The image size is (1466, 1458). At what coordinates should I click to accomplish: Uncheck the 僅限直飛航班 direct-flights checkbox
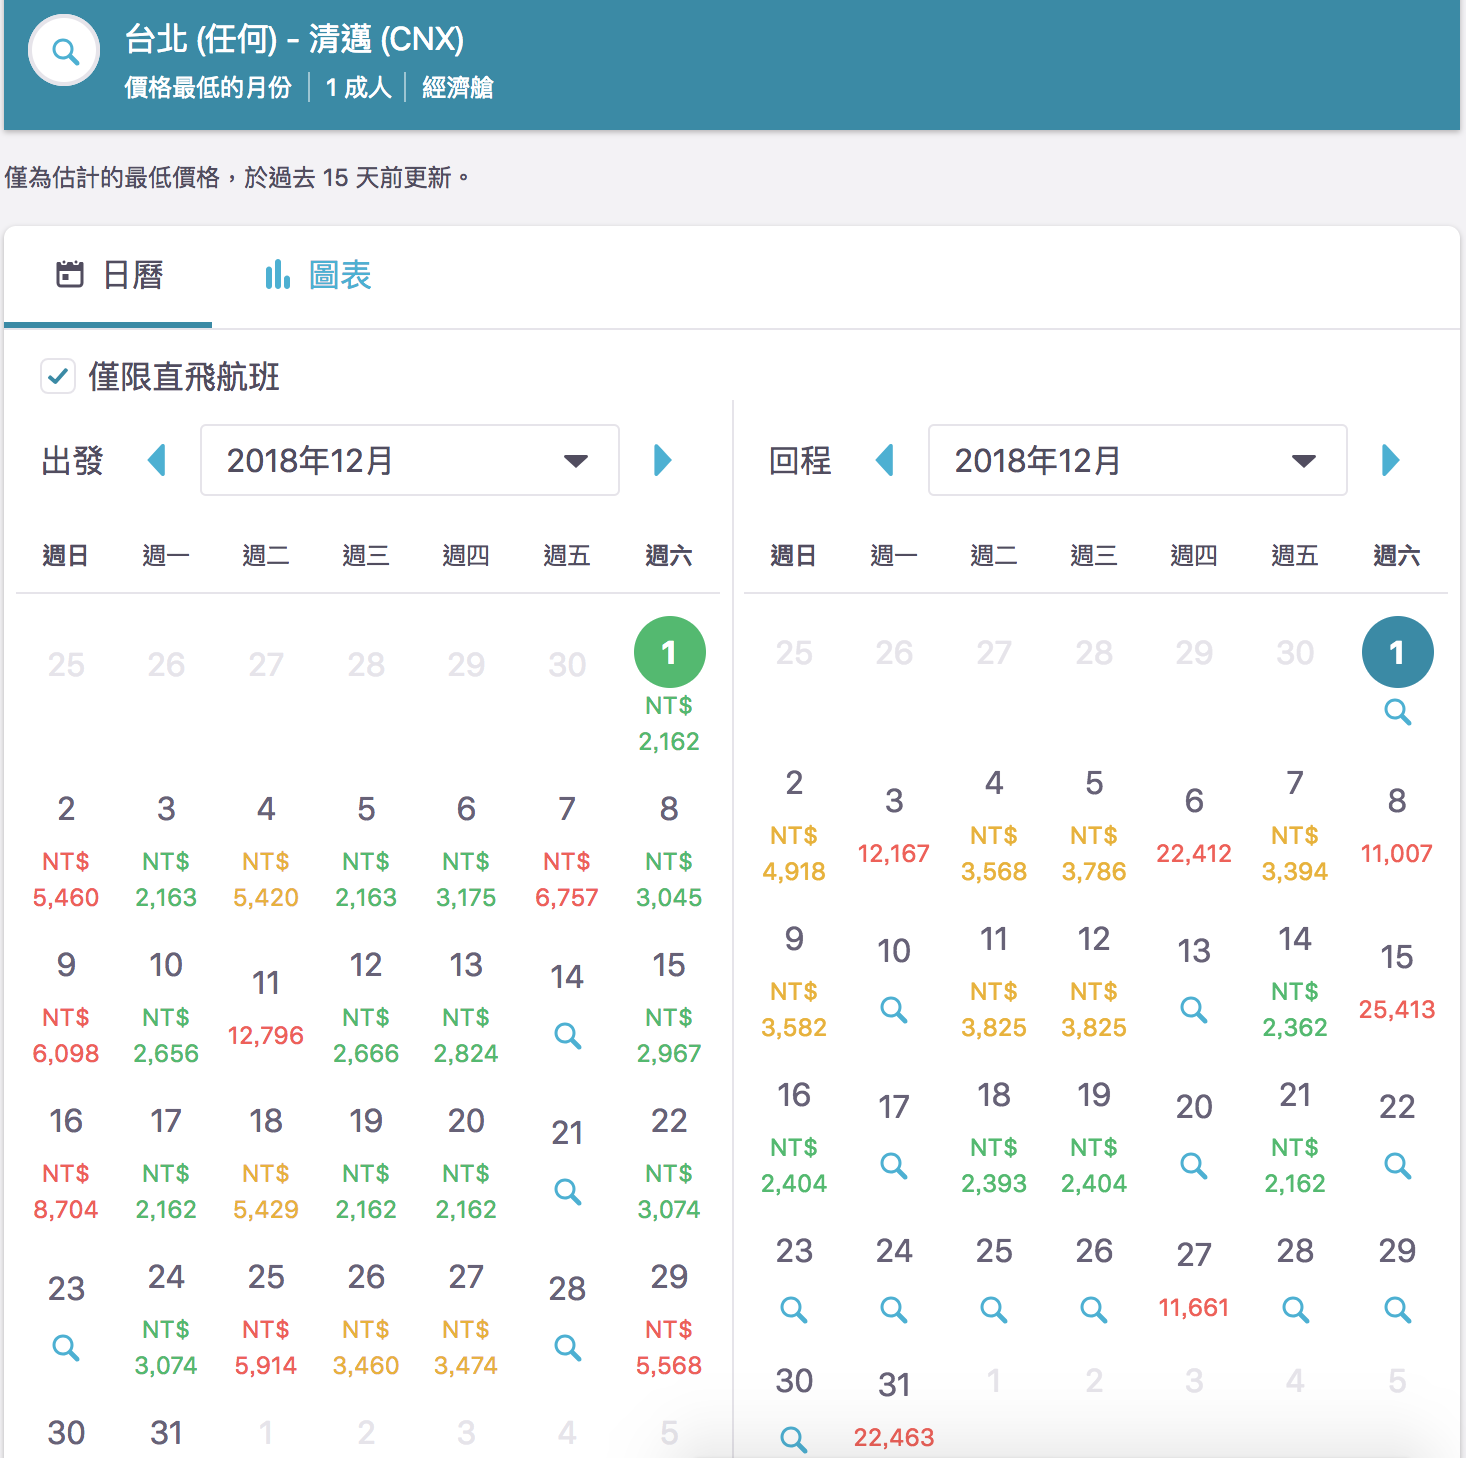pos(58,377)
